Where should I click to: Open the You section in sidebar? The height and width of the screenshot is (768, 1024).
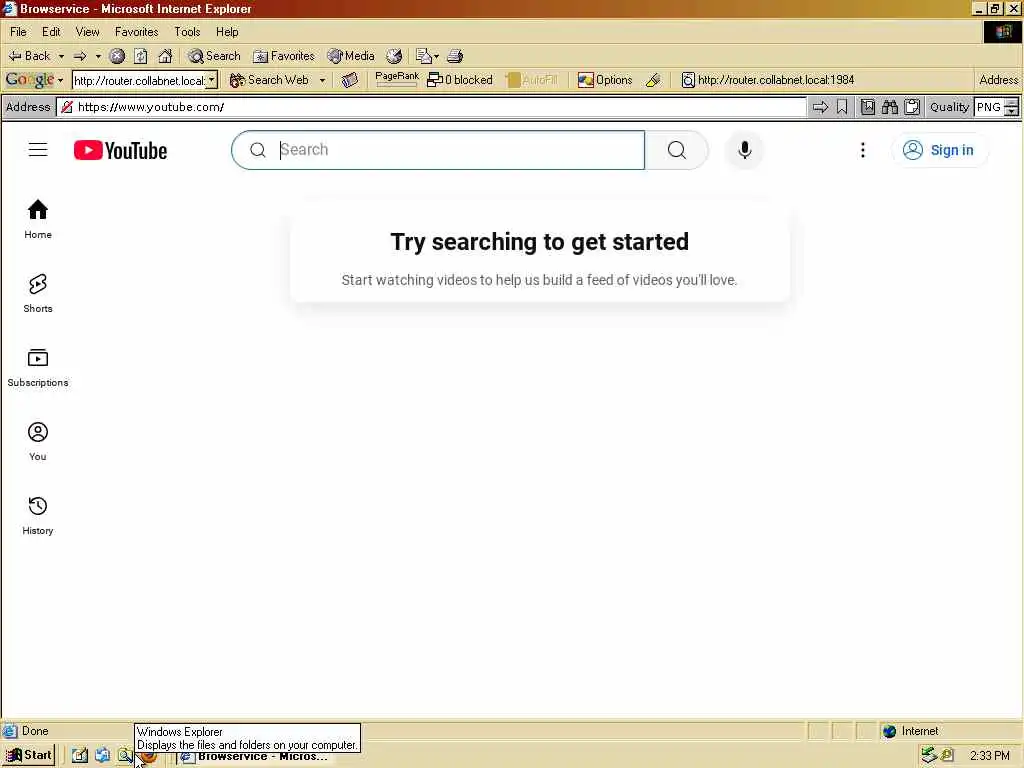point(38,441)
